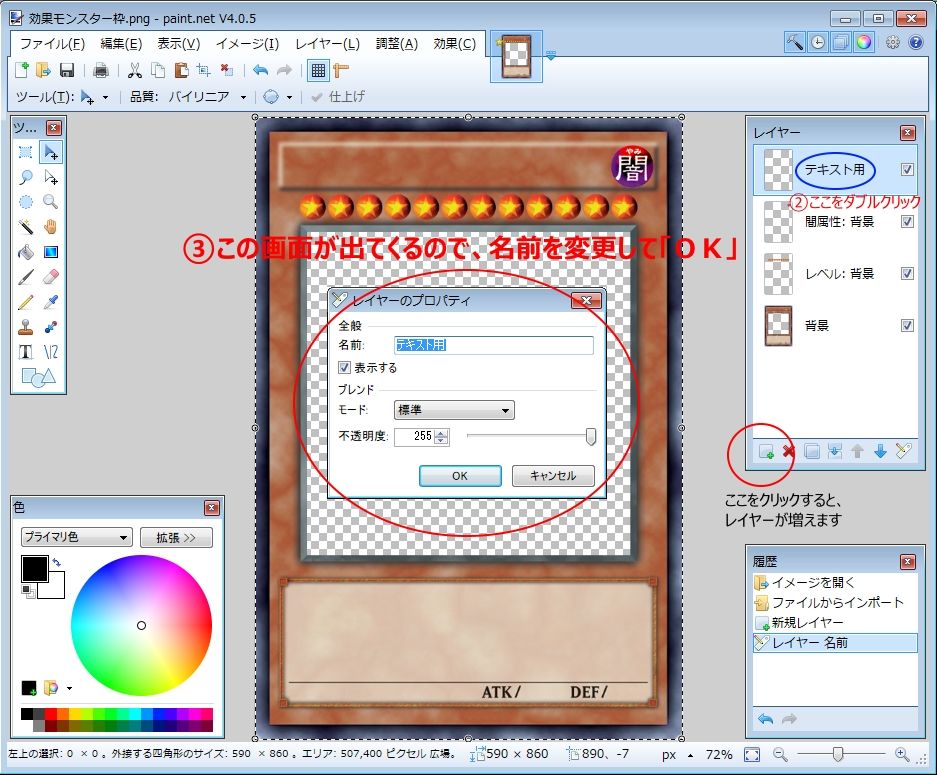Open layer properties icon in Layers panel
Image resolution: width=937 pixels, height=775 pixels.
[904, 451]
